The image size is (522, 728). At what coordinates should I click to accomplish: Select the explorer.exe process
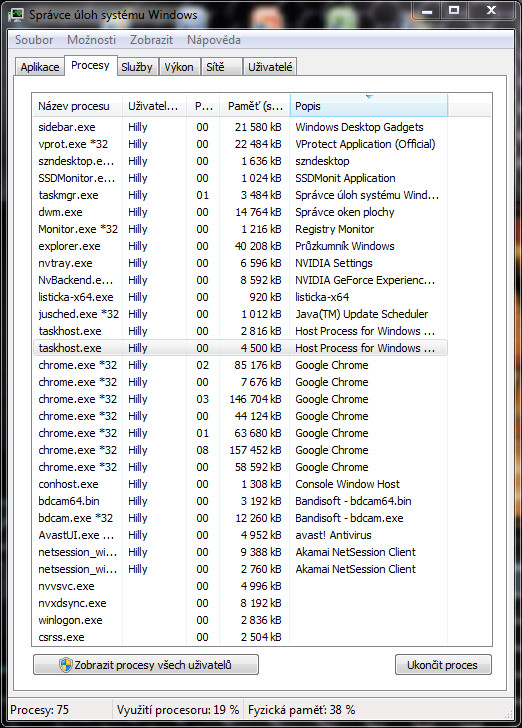tap(240, 246)
